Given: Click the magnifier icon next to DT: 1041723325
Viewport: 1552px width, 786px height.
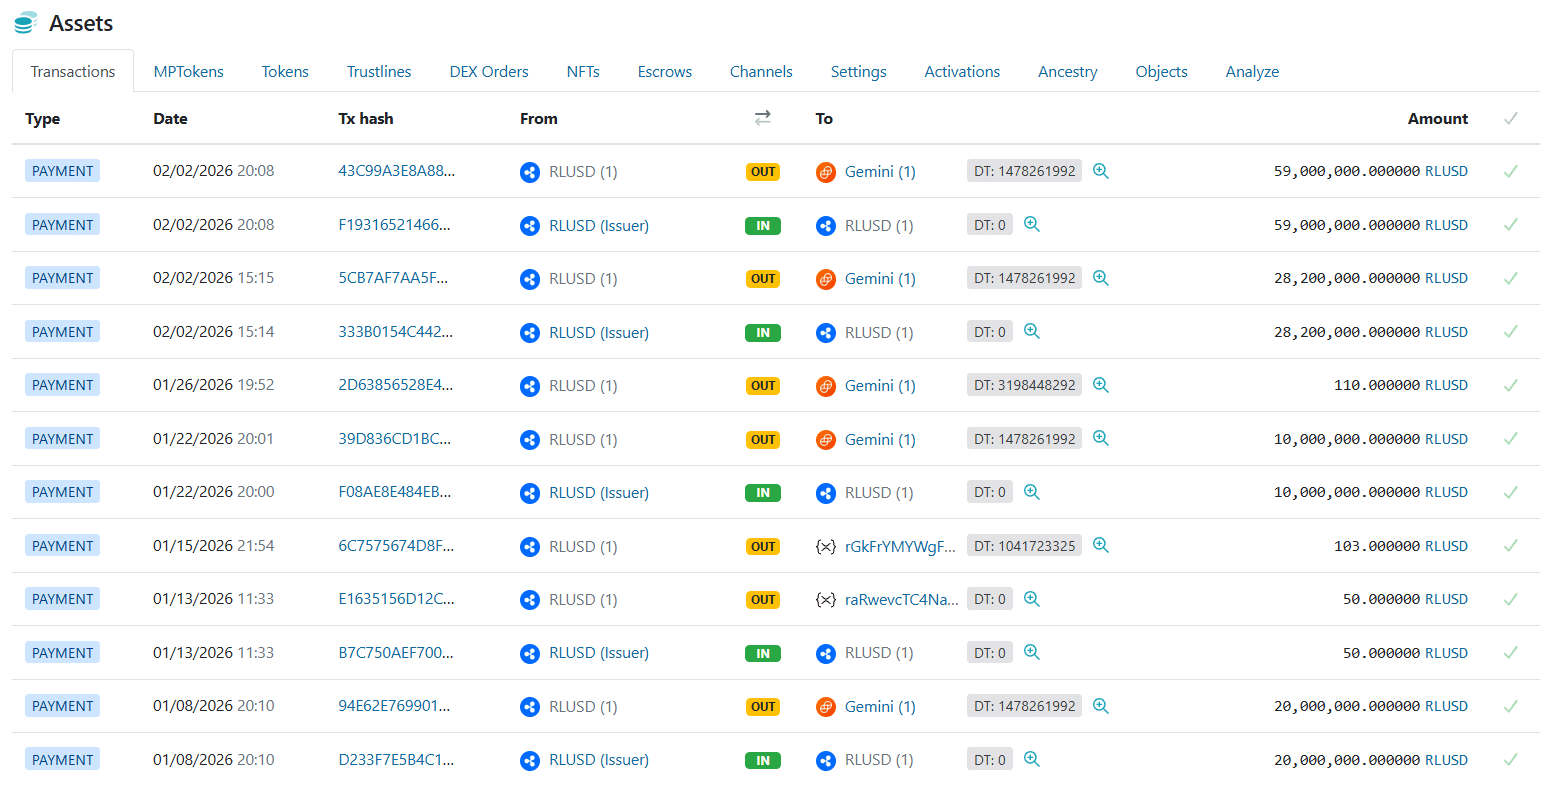Looking at the screenshot, I should tap(1100, 546).
